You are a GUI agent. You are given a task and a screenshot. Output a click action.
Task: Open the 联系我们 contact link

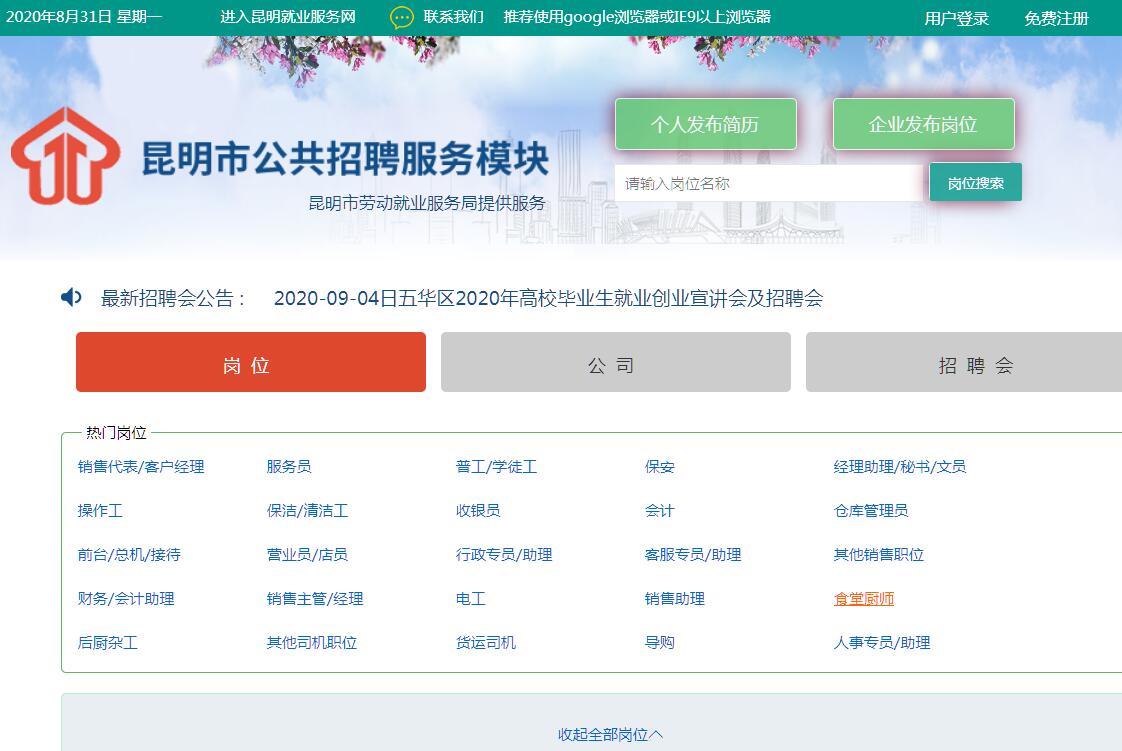pyautogui.click(x=453, y=17)
